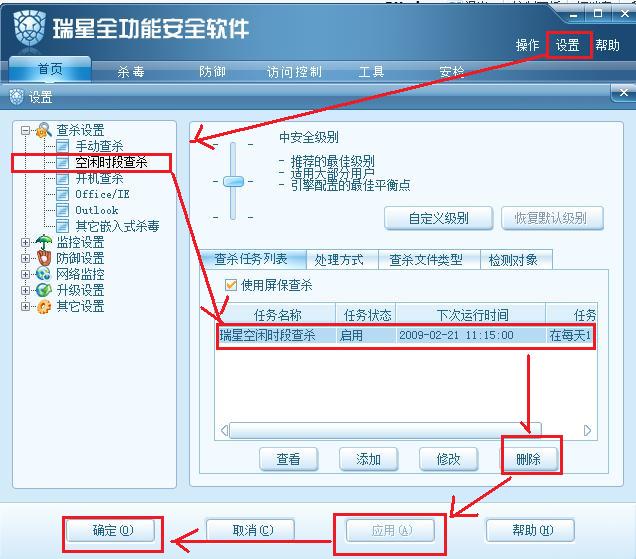The width and height of the screenshot is (636, 559).
Task: Expand the 监控设置 tree node
Action: coord(26,243)
